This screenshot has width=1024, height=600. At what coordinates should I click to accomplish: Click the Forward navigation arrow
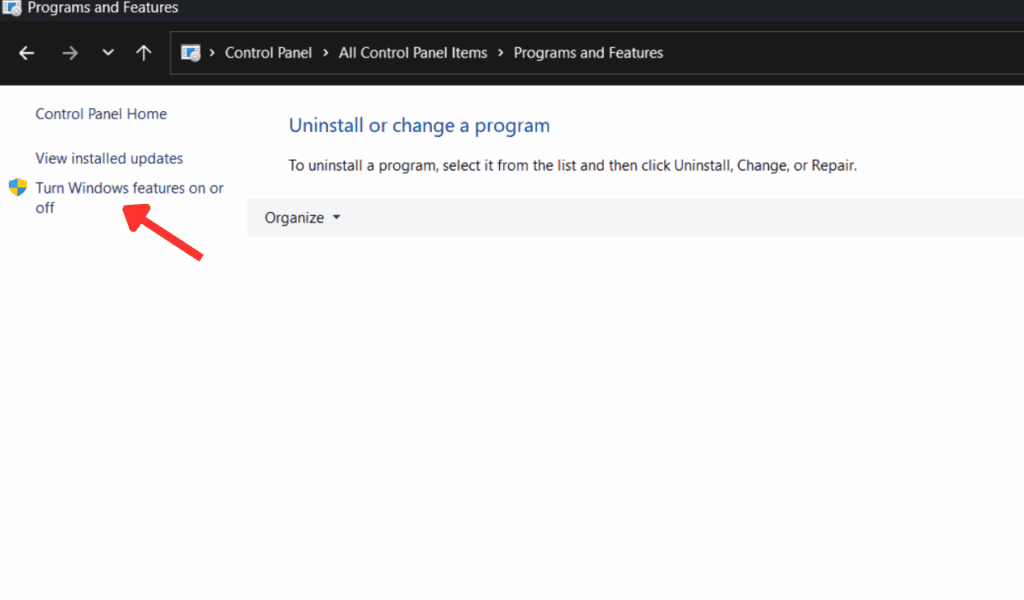pyautogui.click(x=70, y=53)
